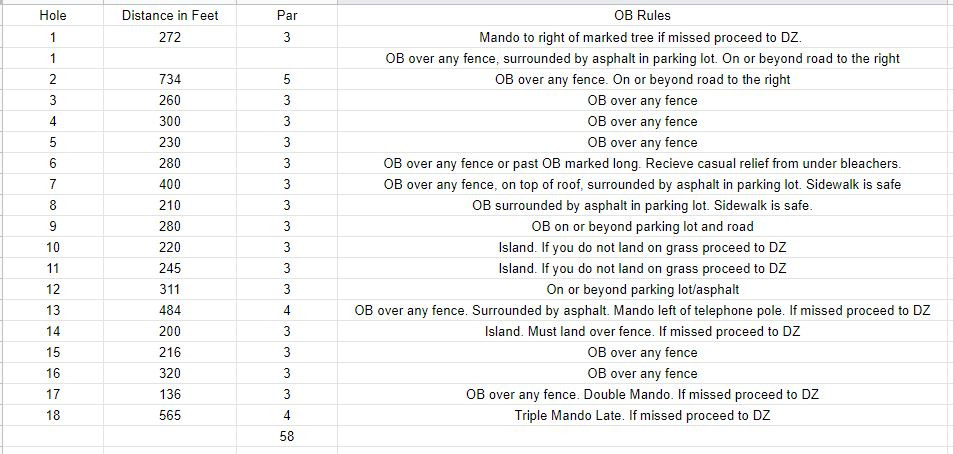Viewport: 953px width, 454px height.
Task: Select the "Distance in Feet" header cell
Action: tap(170, 16)
